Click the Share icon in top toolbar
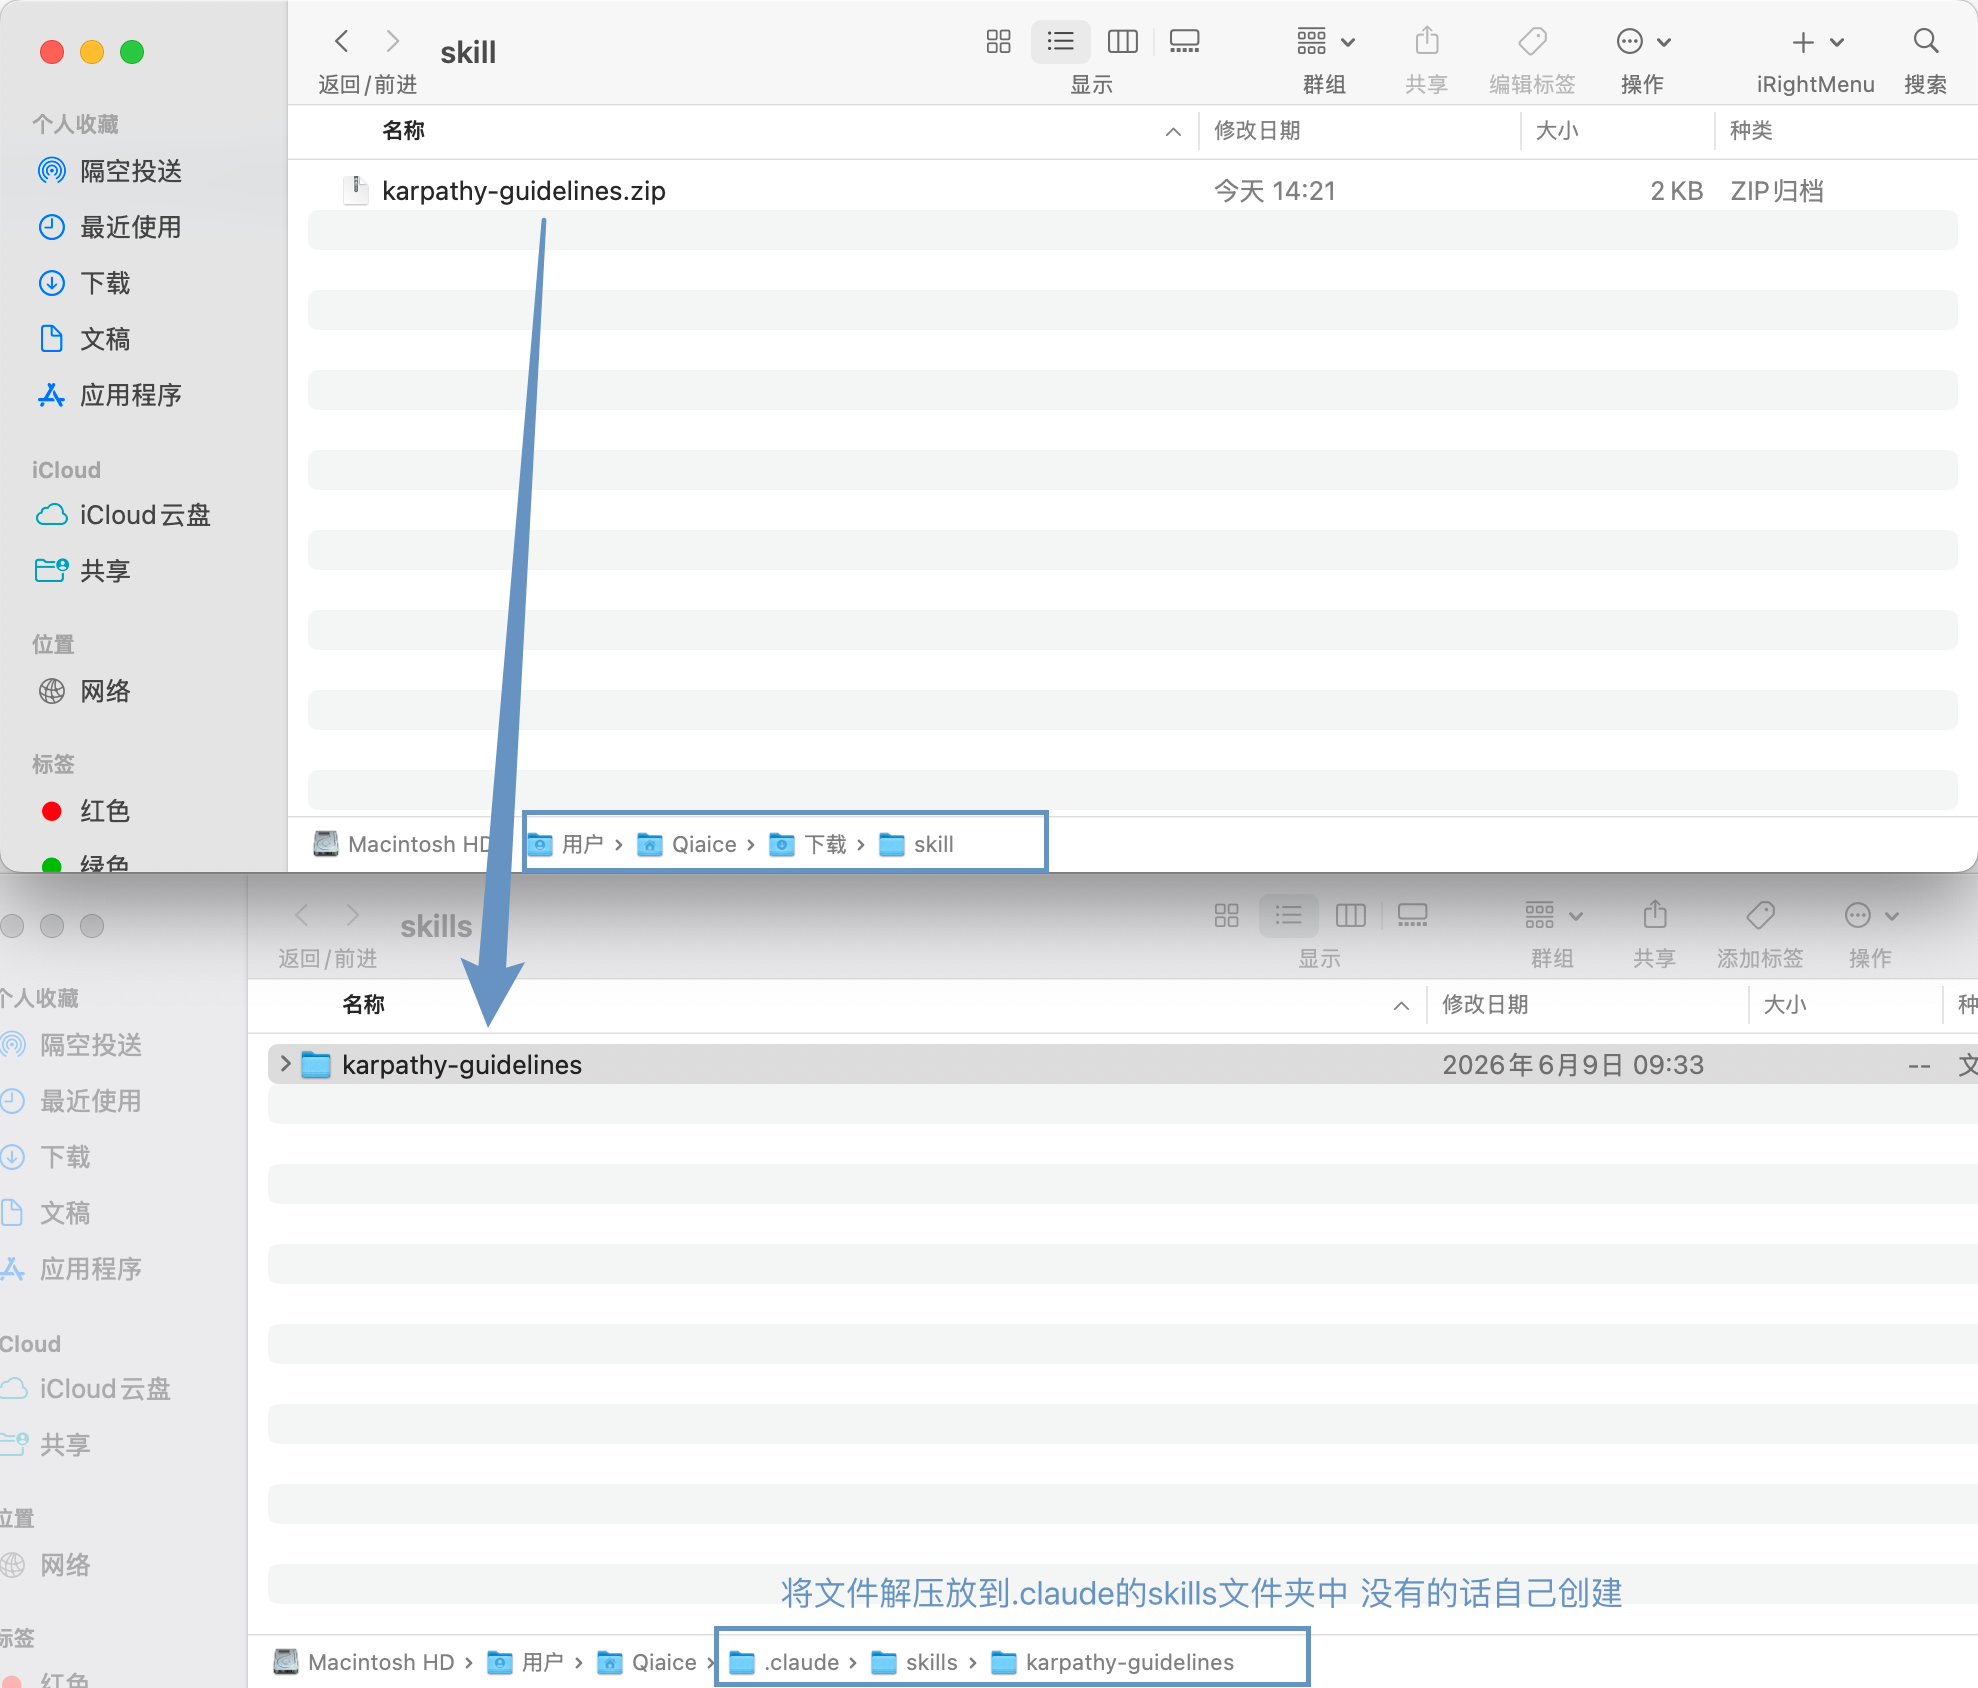 (x=1427, y=41)
